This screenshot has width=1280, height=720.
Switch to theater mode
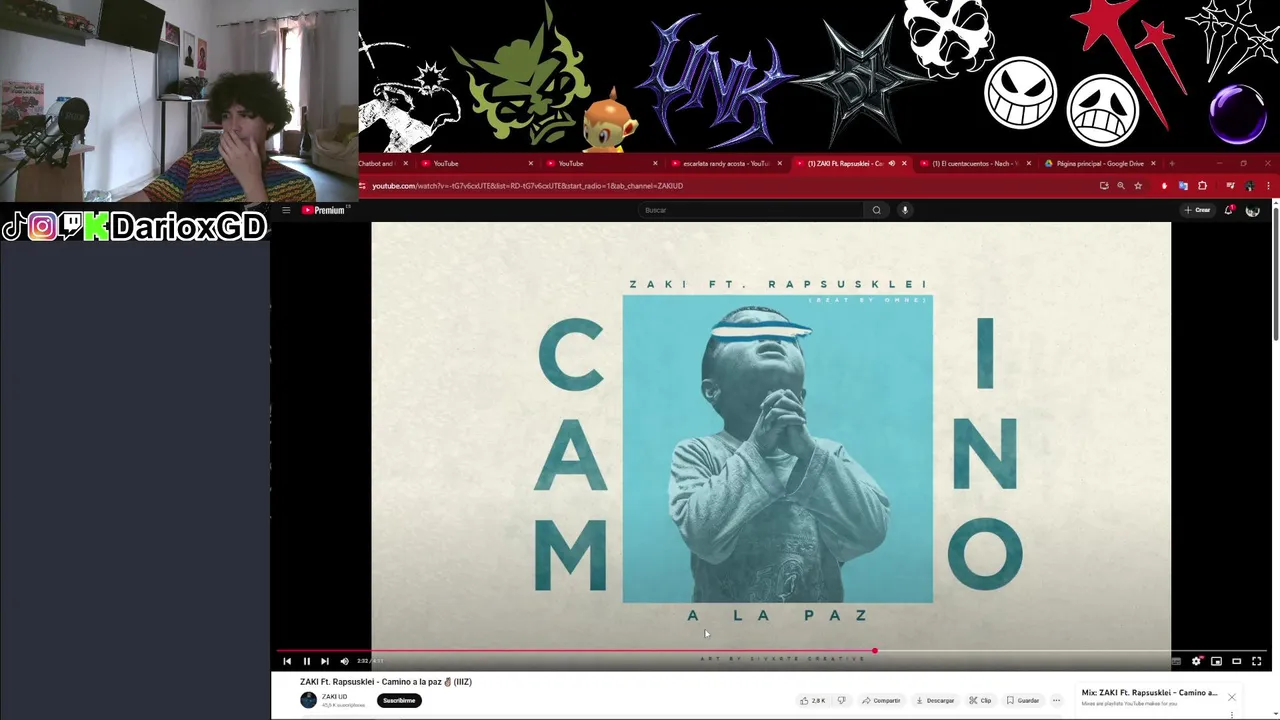point(1236,661)
